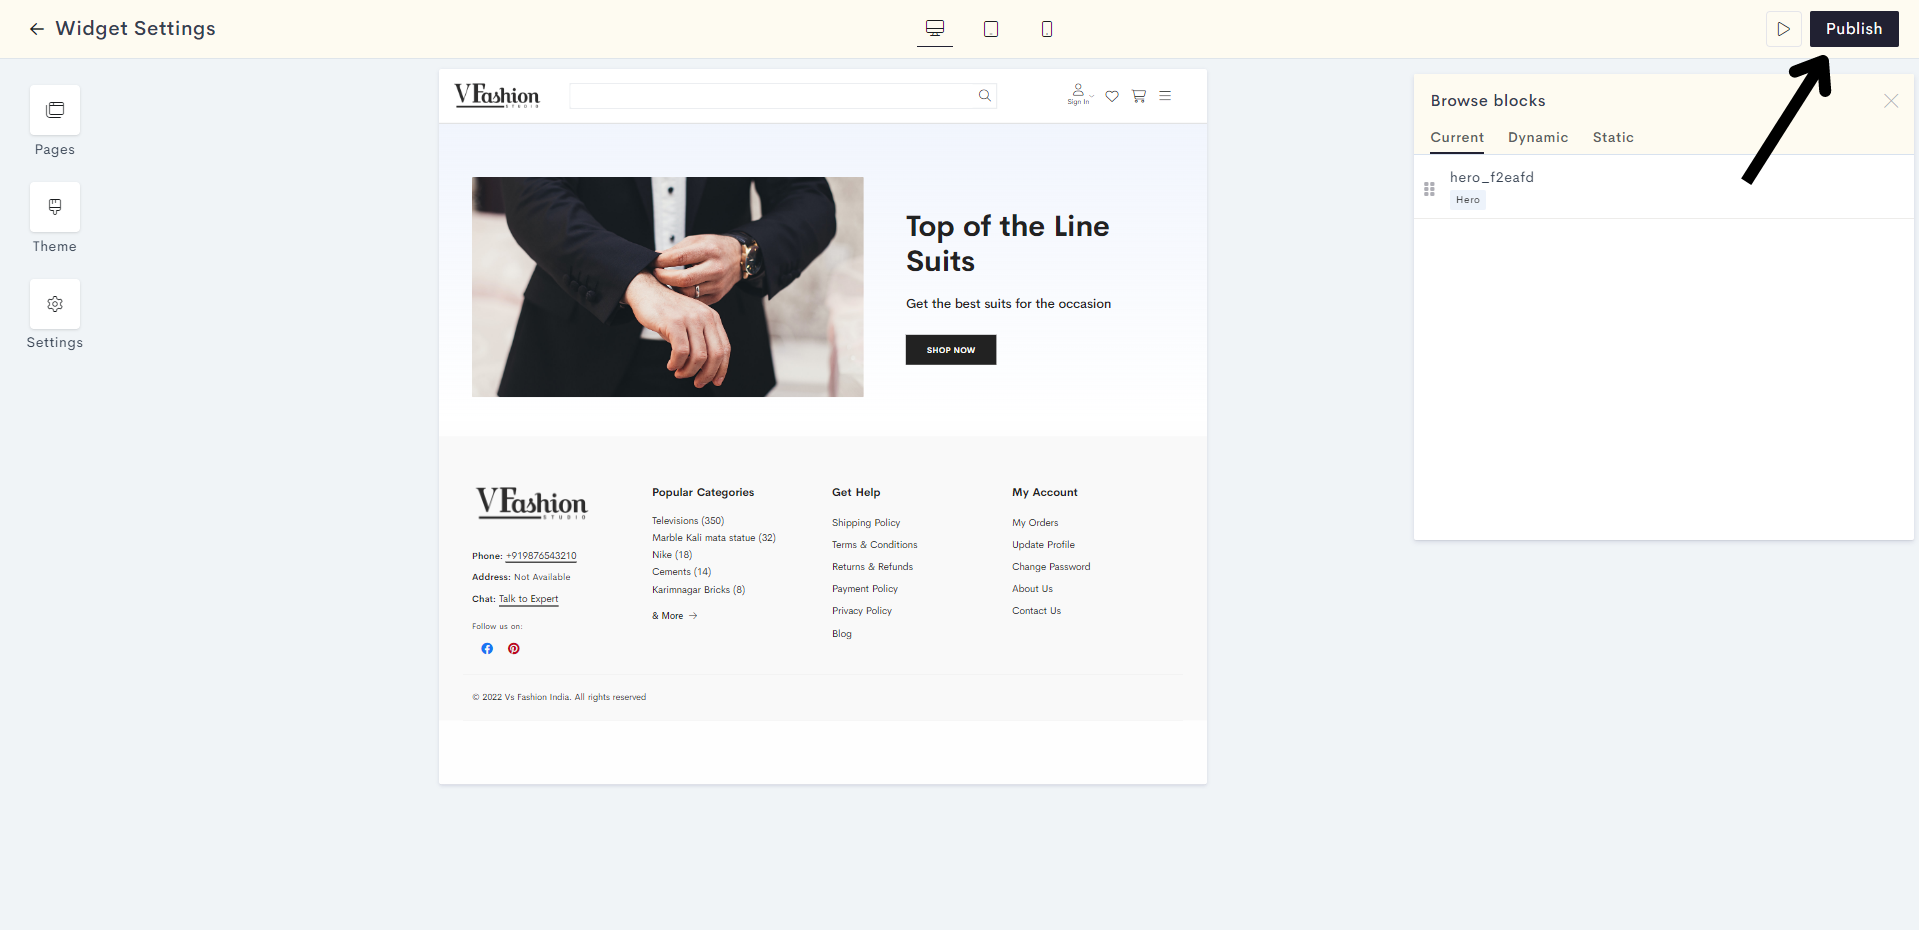Open the Privacy Policy link
1919x930 pixels.
point(862,611)
